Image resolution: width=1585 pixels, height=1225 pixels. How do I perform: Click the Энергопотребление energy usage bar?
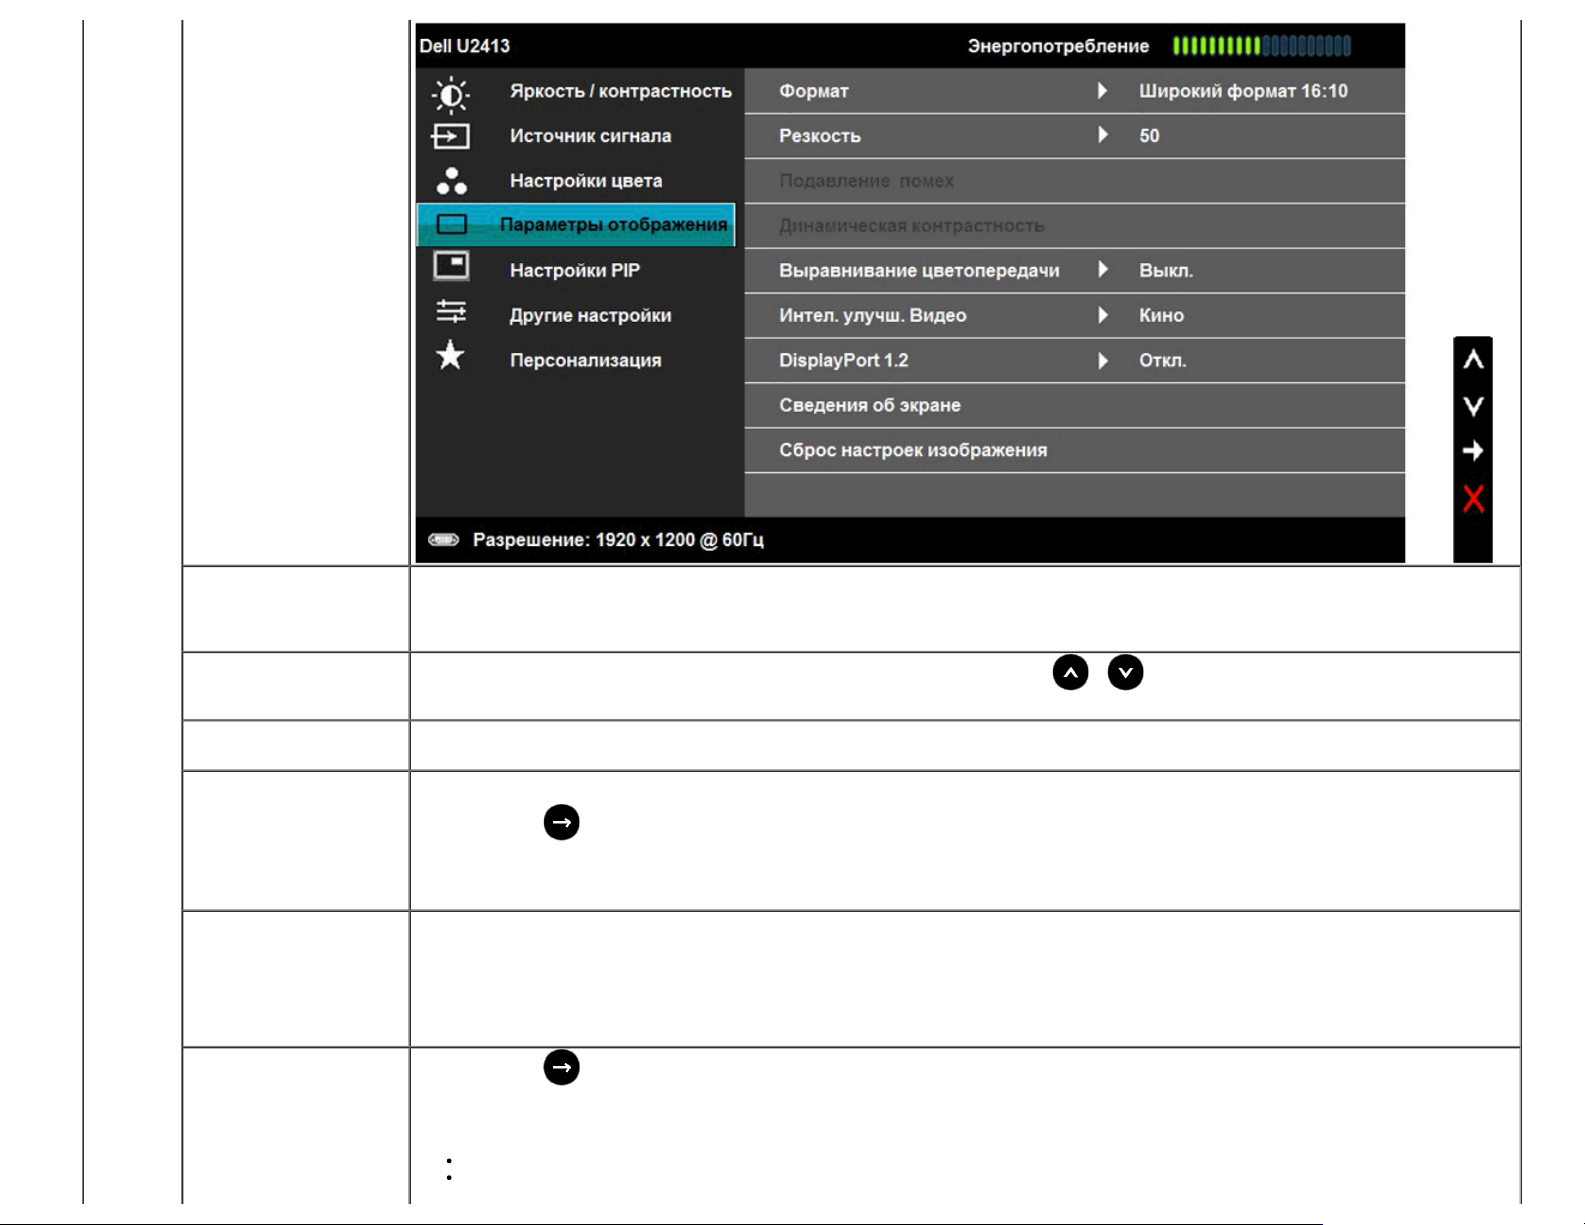(x=1261, y=46)
